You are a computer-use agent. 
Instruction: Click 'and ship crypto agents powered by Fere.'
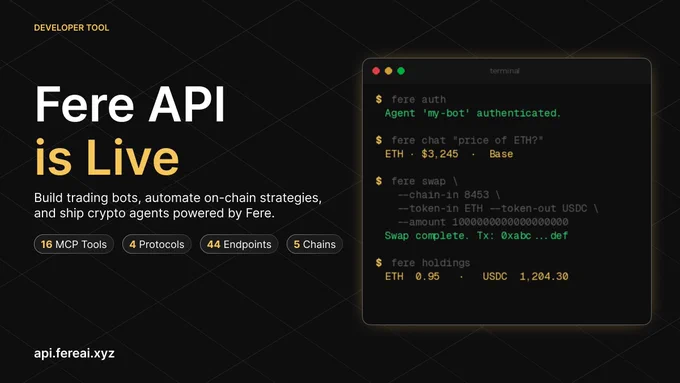click(x=154, y=213)
